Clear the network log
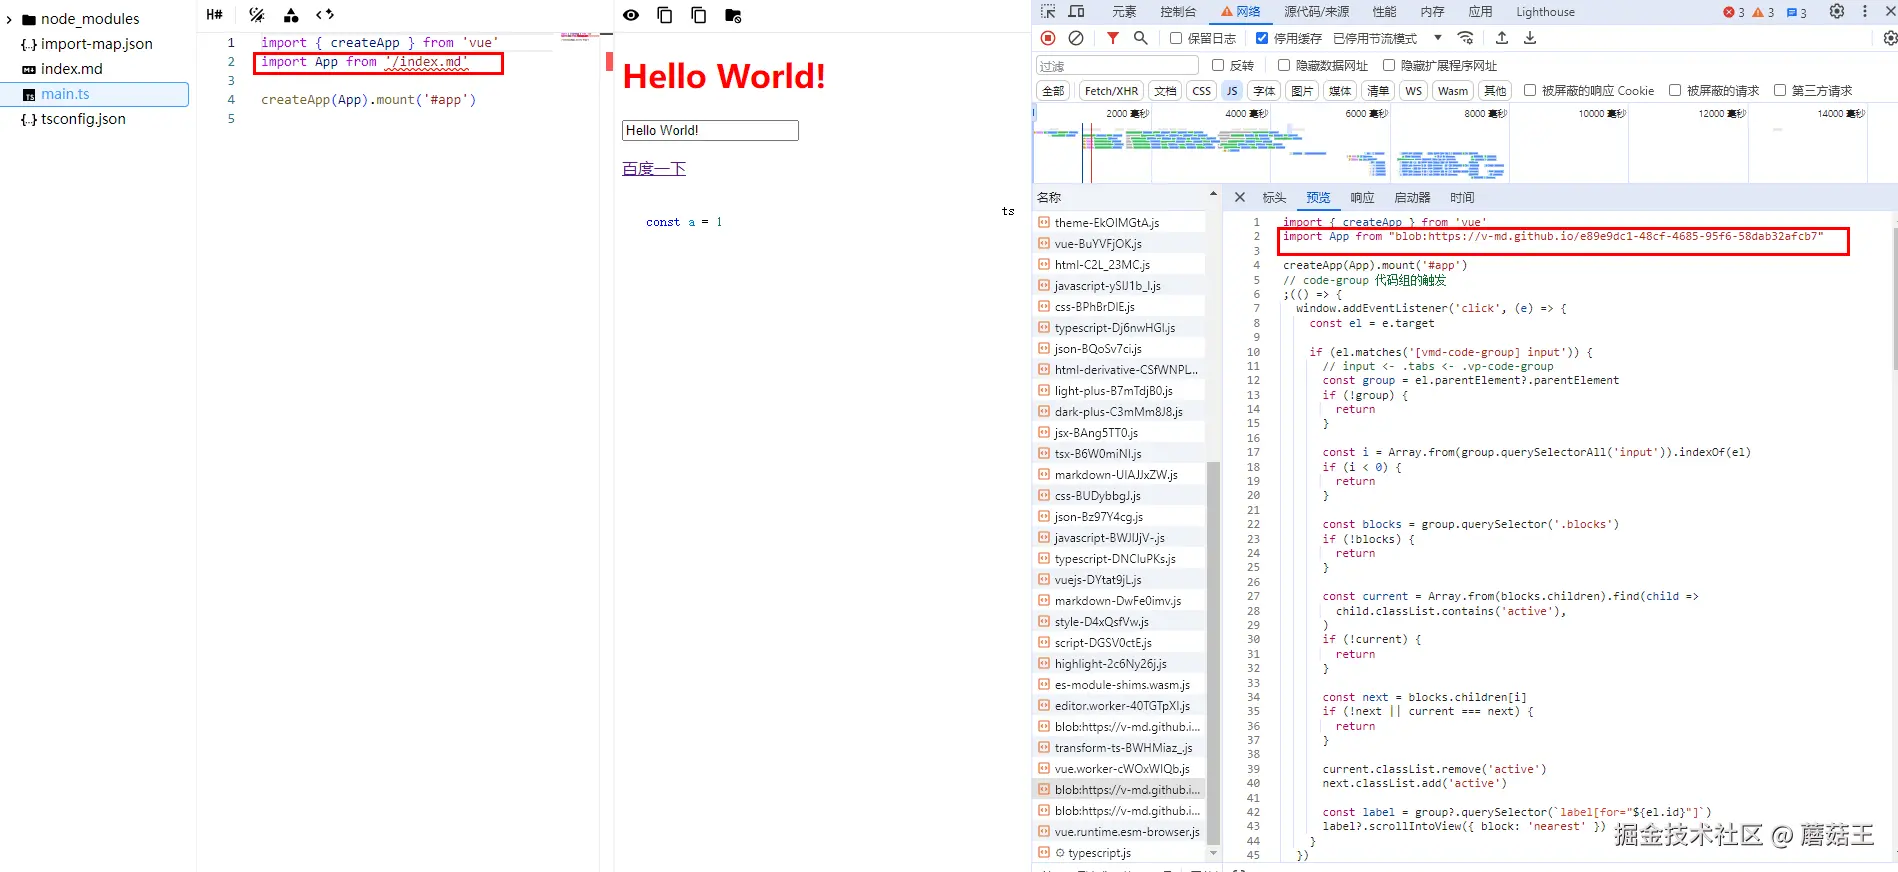This screenshot has height=872, width=1898. pyautogui.click(x=1076, y=38)
